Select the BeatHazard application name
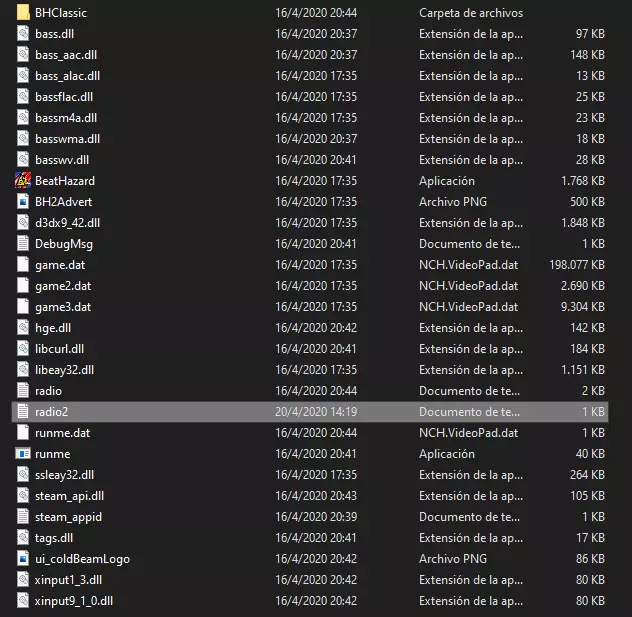Screen dimensions: 632x617 (x=65, y=181)
